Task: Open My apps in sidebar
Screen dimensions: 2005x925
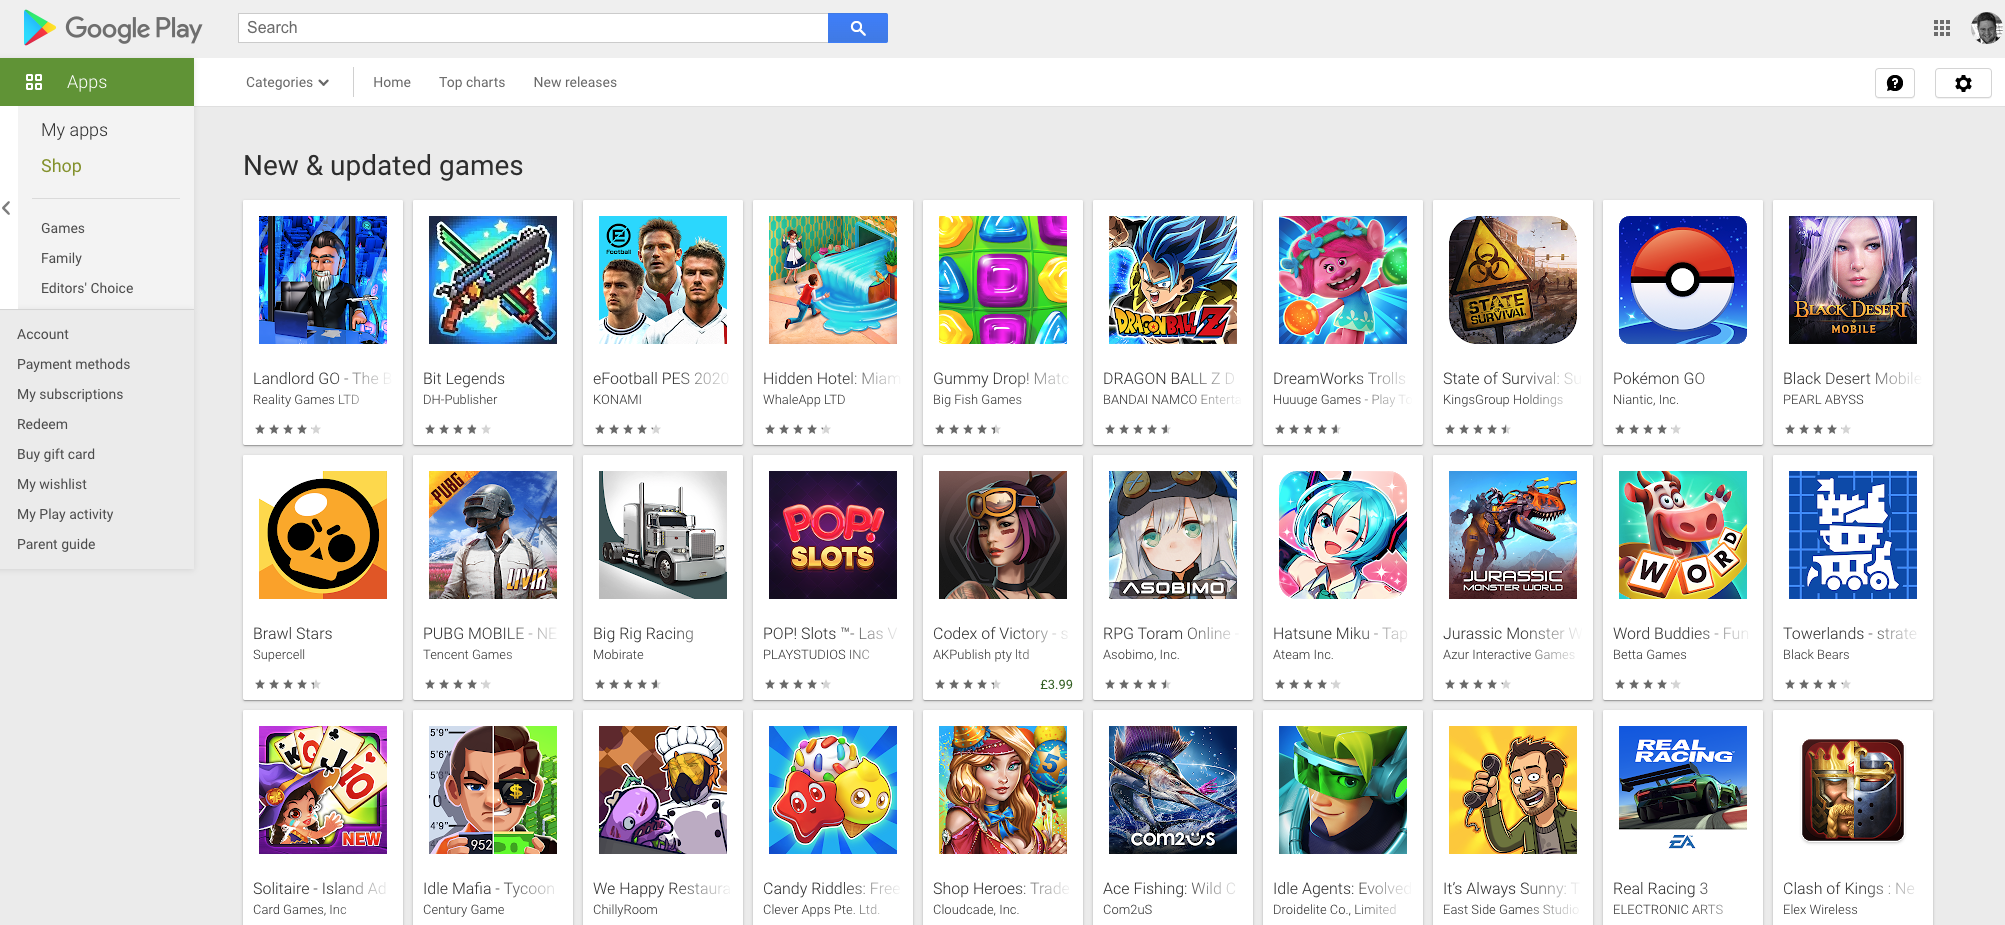Action: (x=74, y=130)
